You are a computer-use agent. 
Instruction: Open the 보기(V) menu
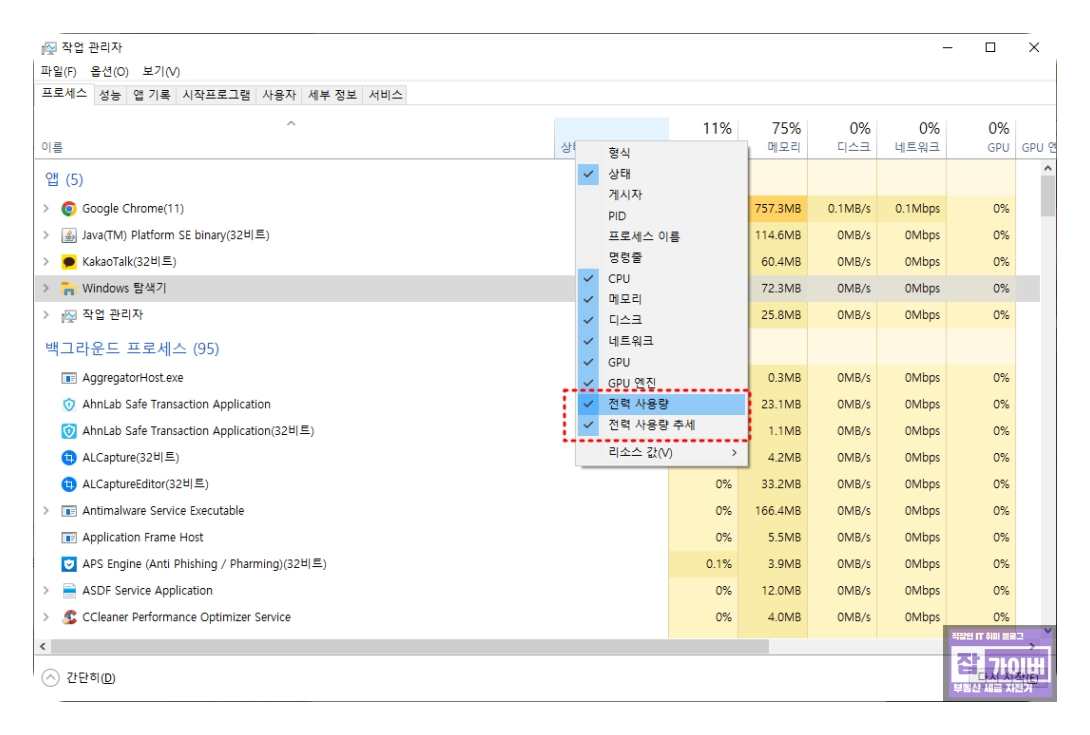pos(161,71)
